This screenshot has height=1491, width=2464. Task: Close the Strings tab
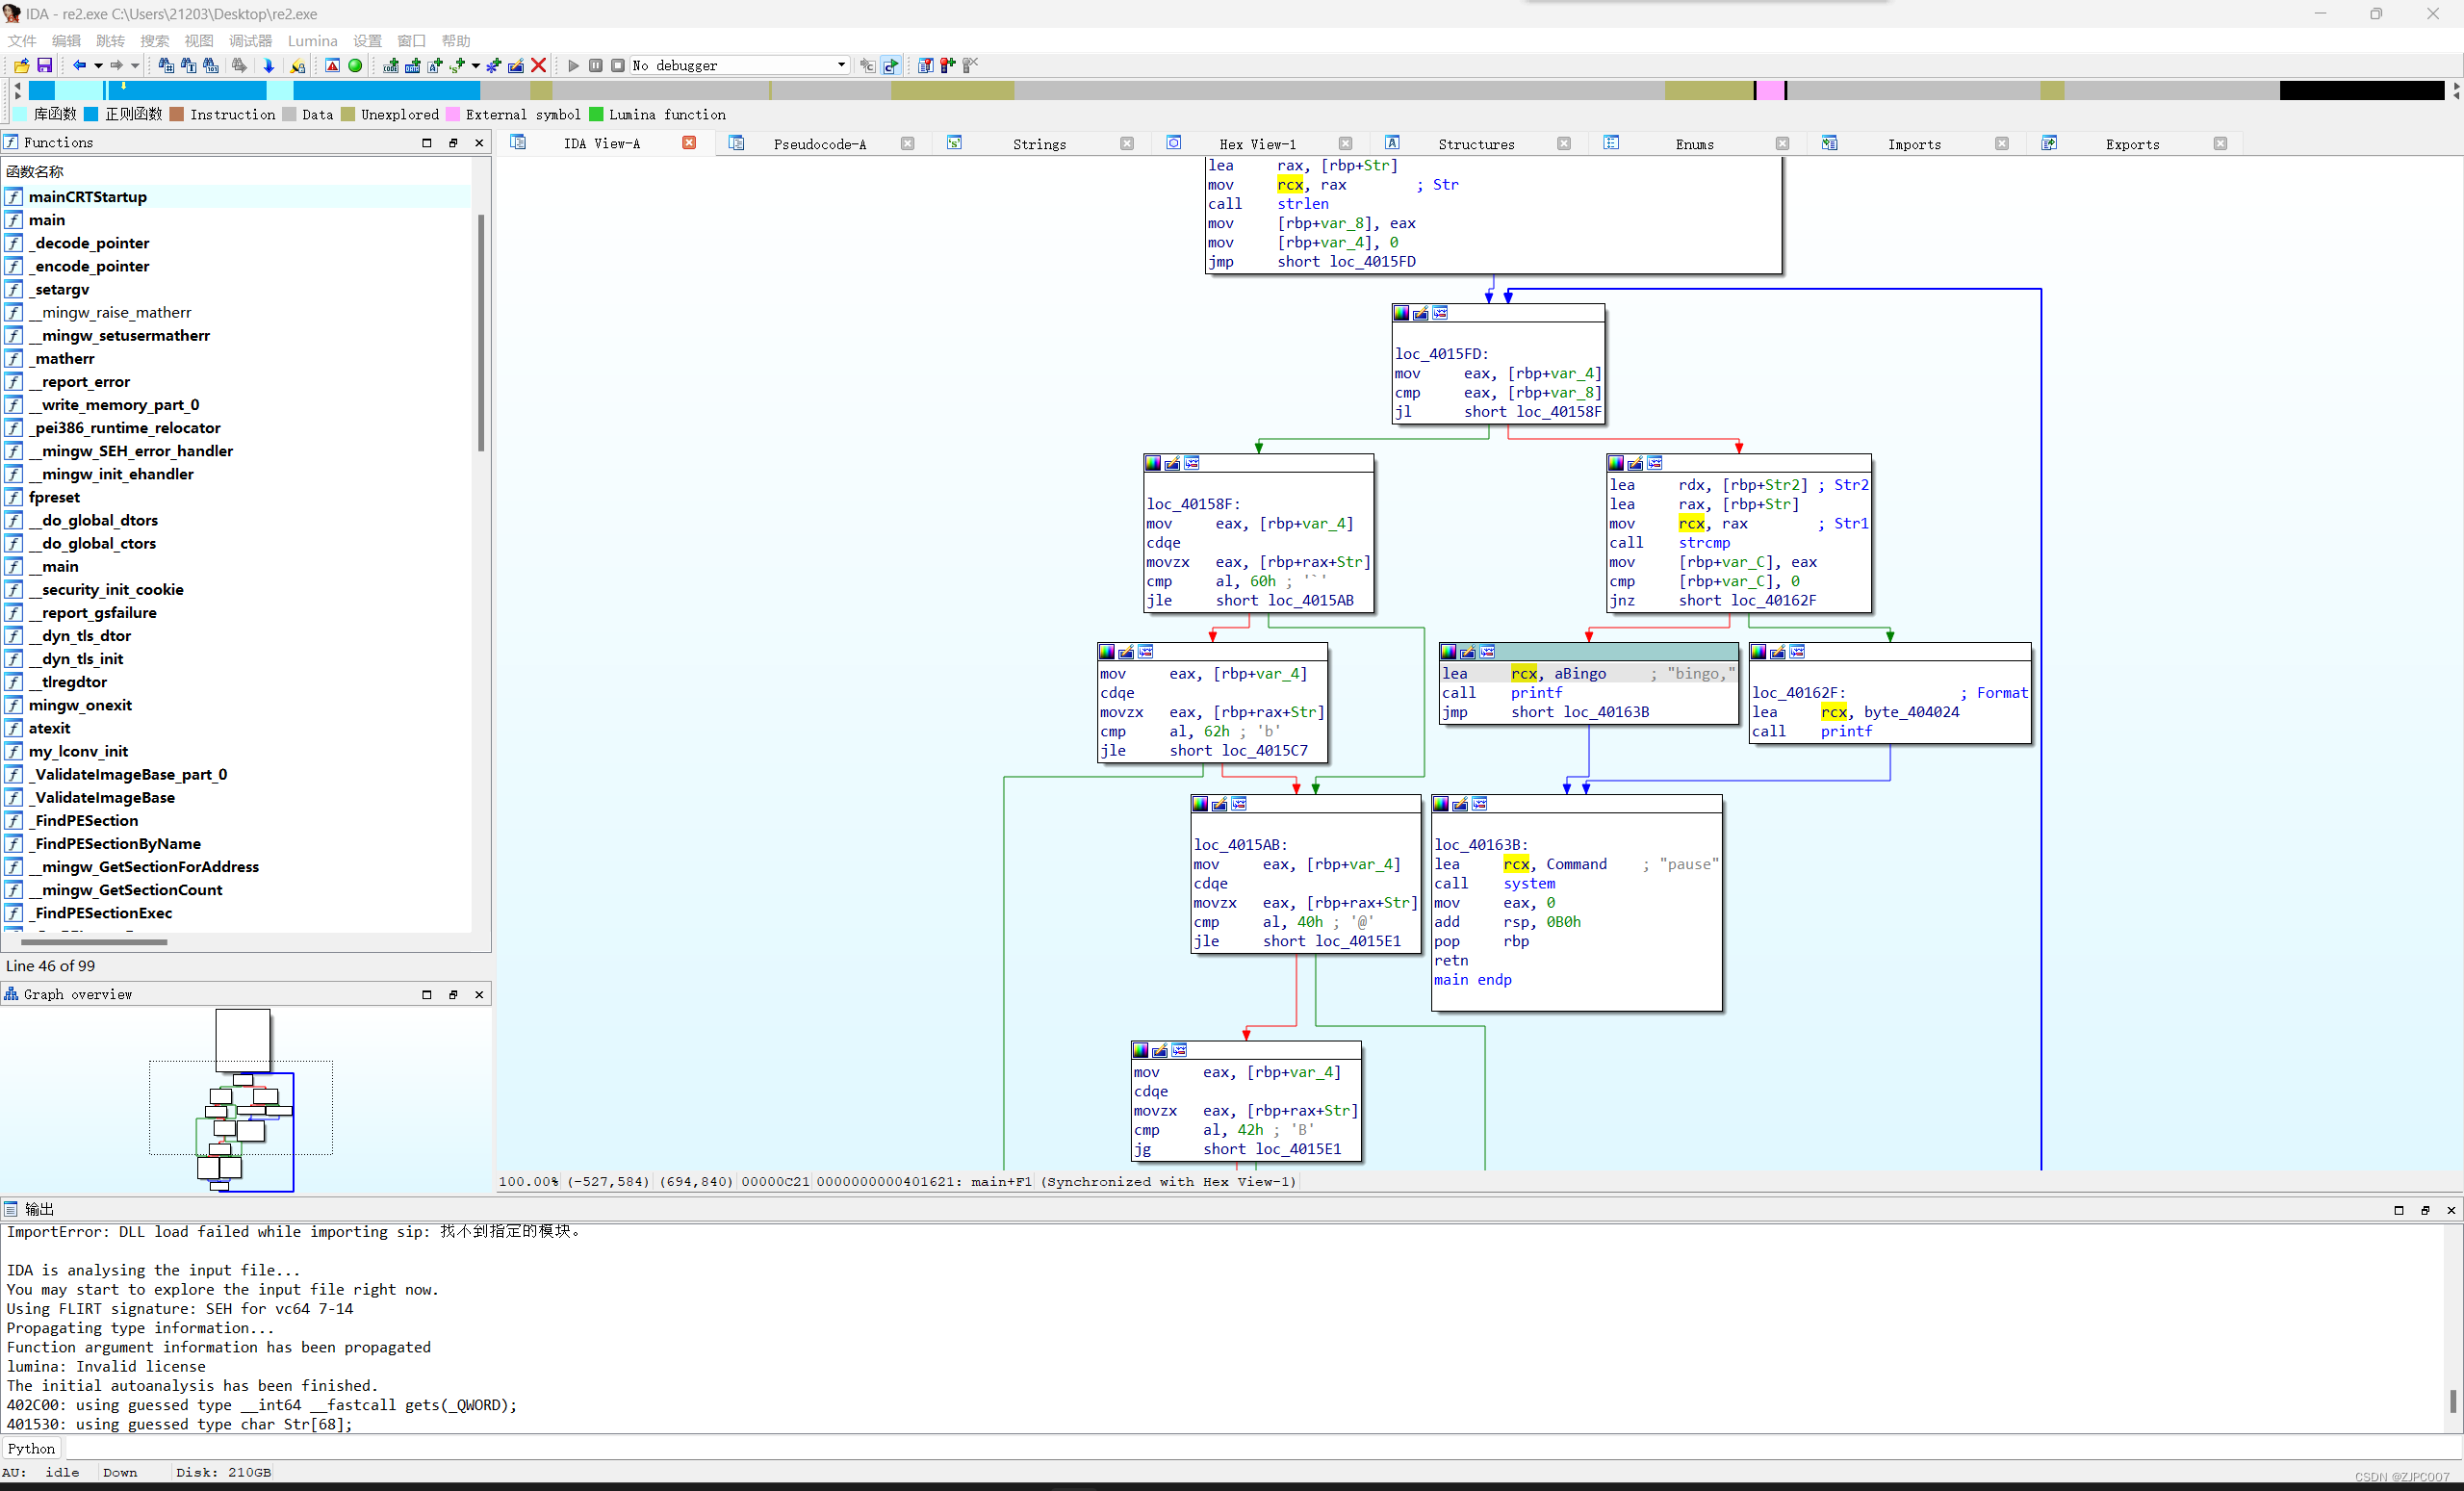(x=1127, y=143)
